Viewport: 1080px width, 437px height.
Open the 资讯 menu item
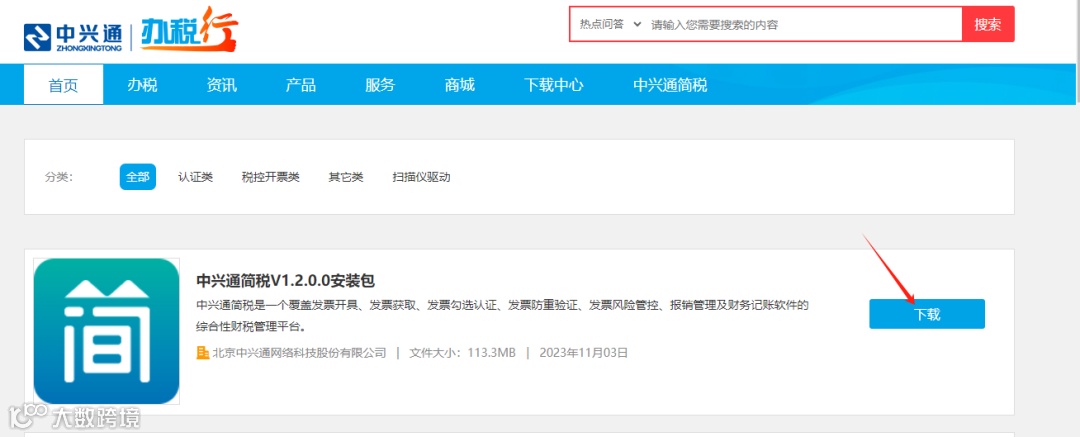(222, 85)
